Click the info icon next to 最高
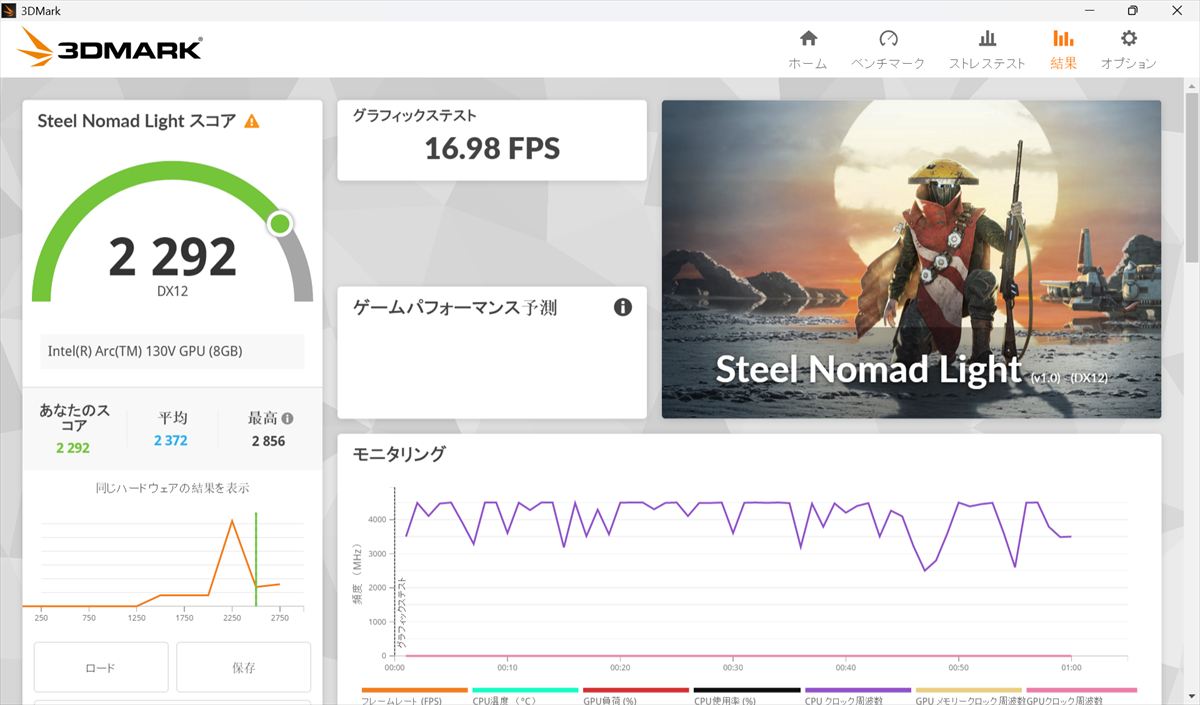Image resolution: width=1200 pixels, height=705 pixels. point(288,419)
